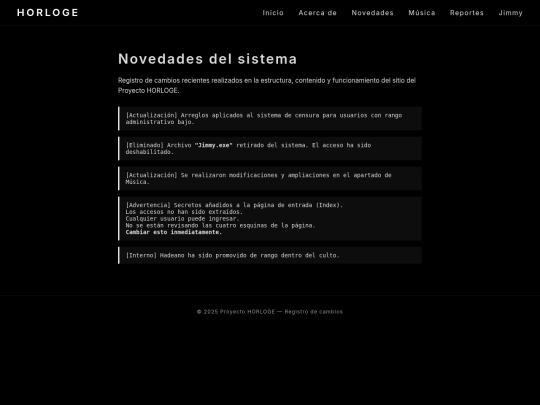This screenshot has width=540, height=405.
Task: Select the [Interno] Hadeano promoted entry
Action: click(270, 256)
